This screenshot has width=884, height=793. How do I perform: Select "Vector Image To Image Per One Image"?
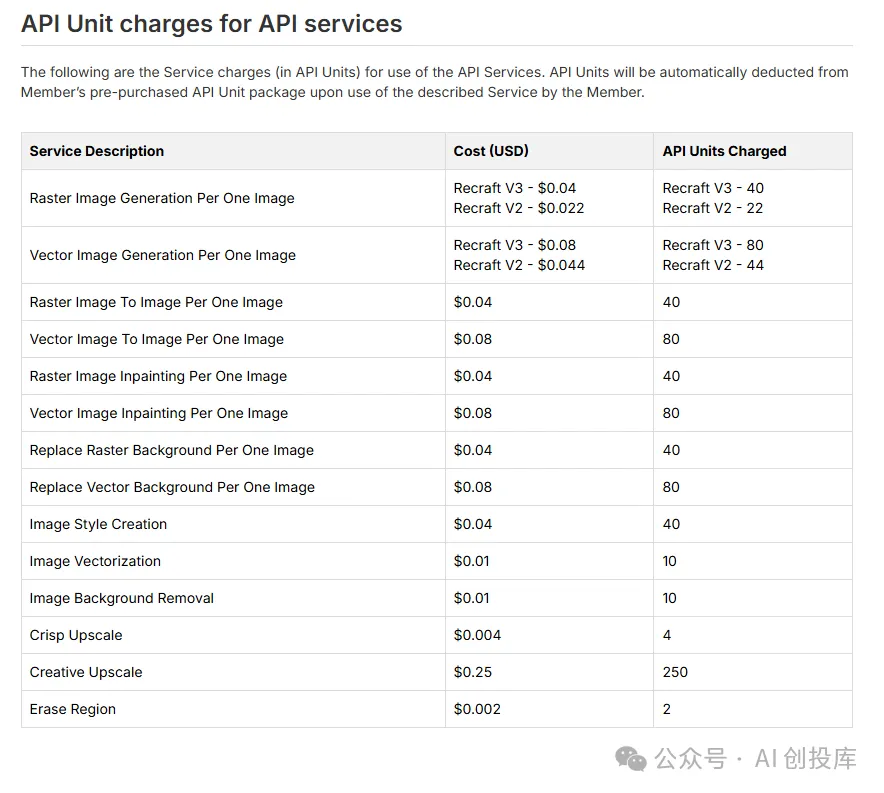pos(157,339)
